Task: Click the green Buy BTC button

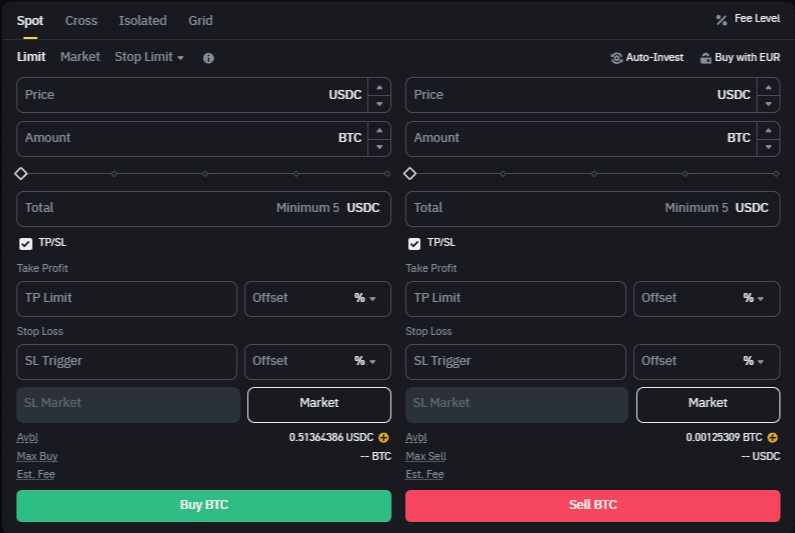Action: (x=204, y=505)
